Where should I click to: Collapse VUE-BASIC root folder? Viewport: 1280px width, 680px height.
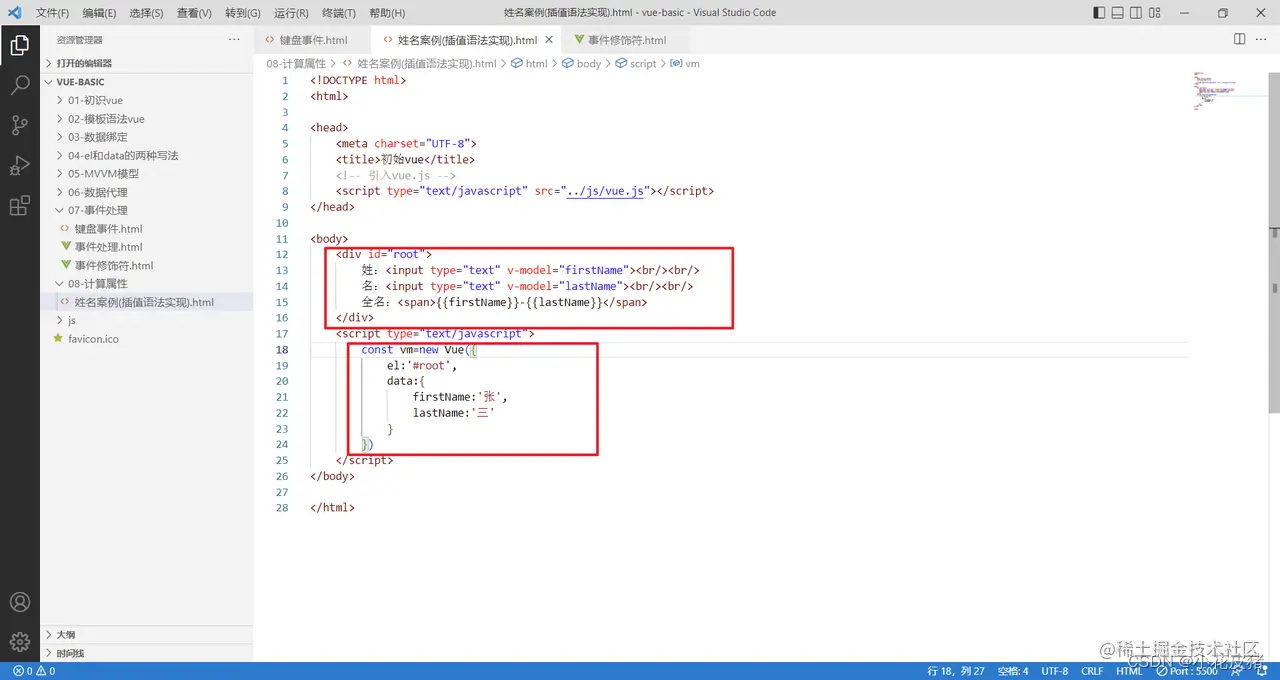[x=147, y=82]
